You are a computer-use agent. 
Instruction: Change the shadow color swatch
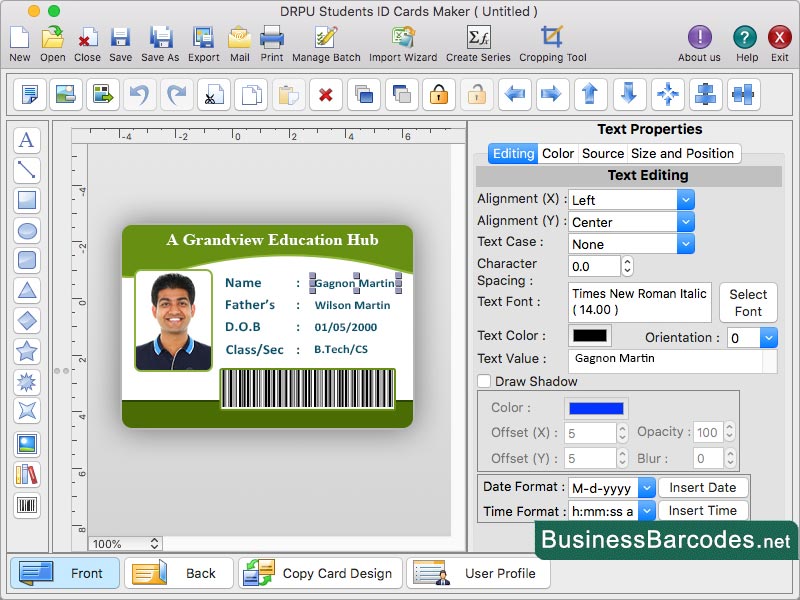pyautogui.click(x=596, y=407)
